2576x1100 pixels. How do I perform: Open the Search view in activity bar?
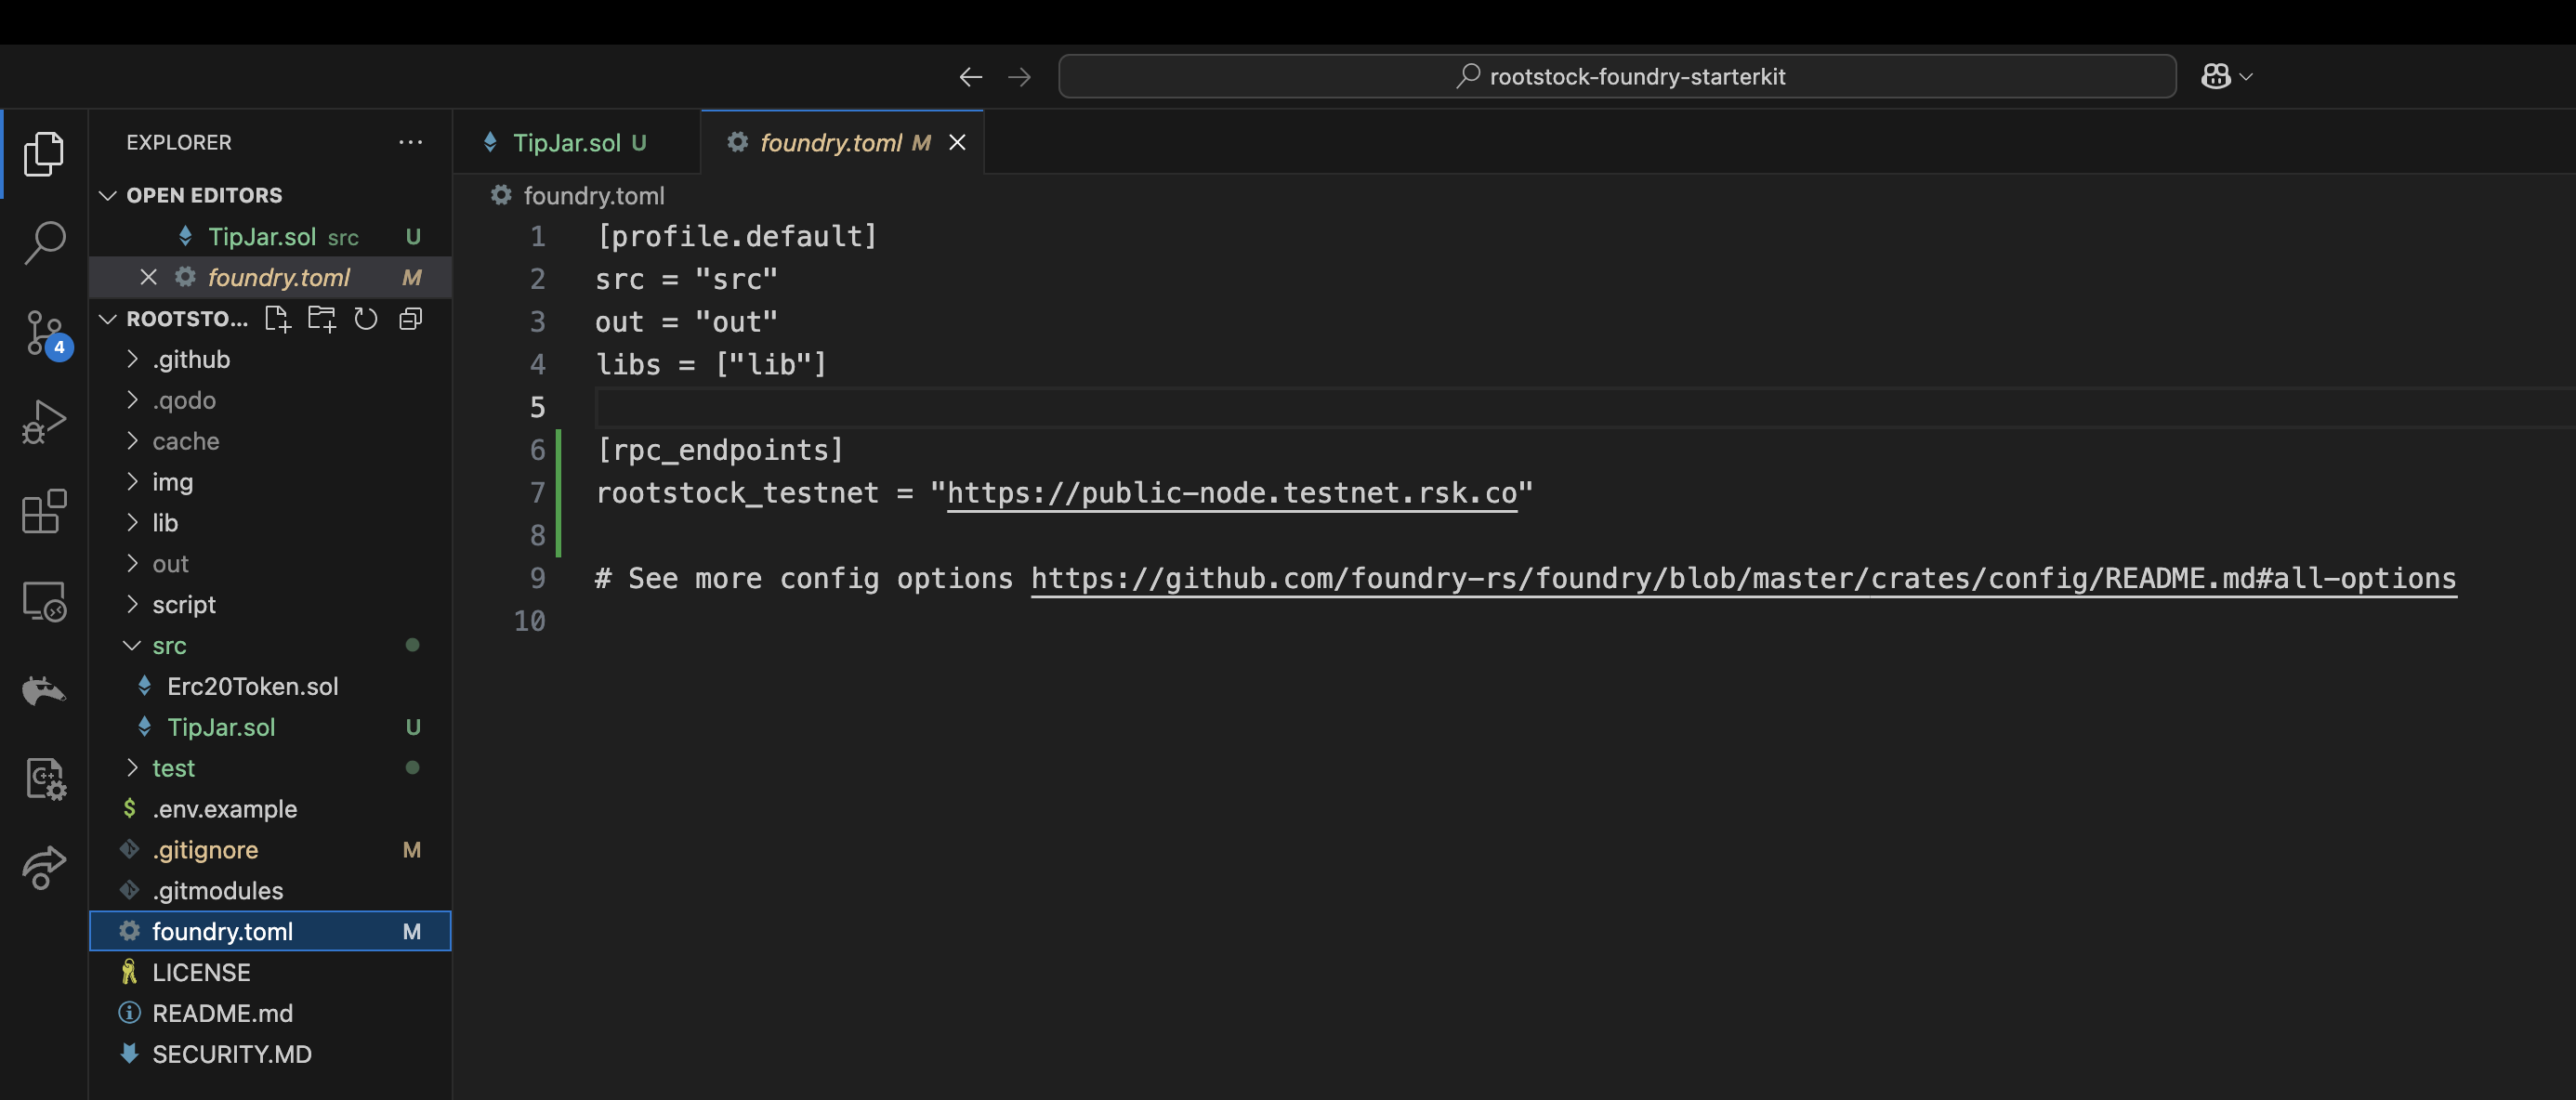[44, 242]
